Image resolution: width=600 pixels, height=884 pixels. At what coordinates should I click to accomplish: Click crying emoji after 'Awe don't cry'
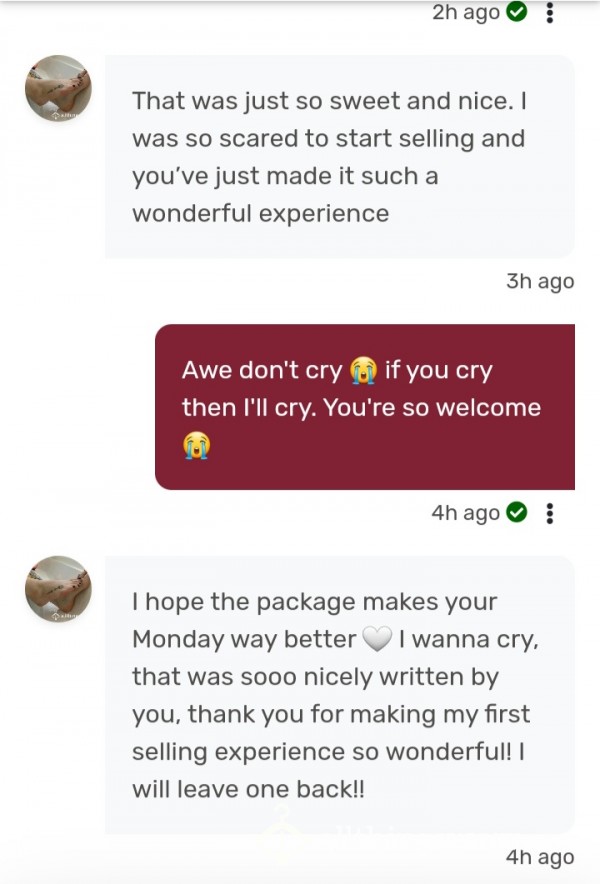click(x=364, y=370)
